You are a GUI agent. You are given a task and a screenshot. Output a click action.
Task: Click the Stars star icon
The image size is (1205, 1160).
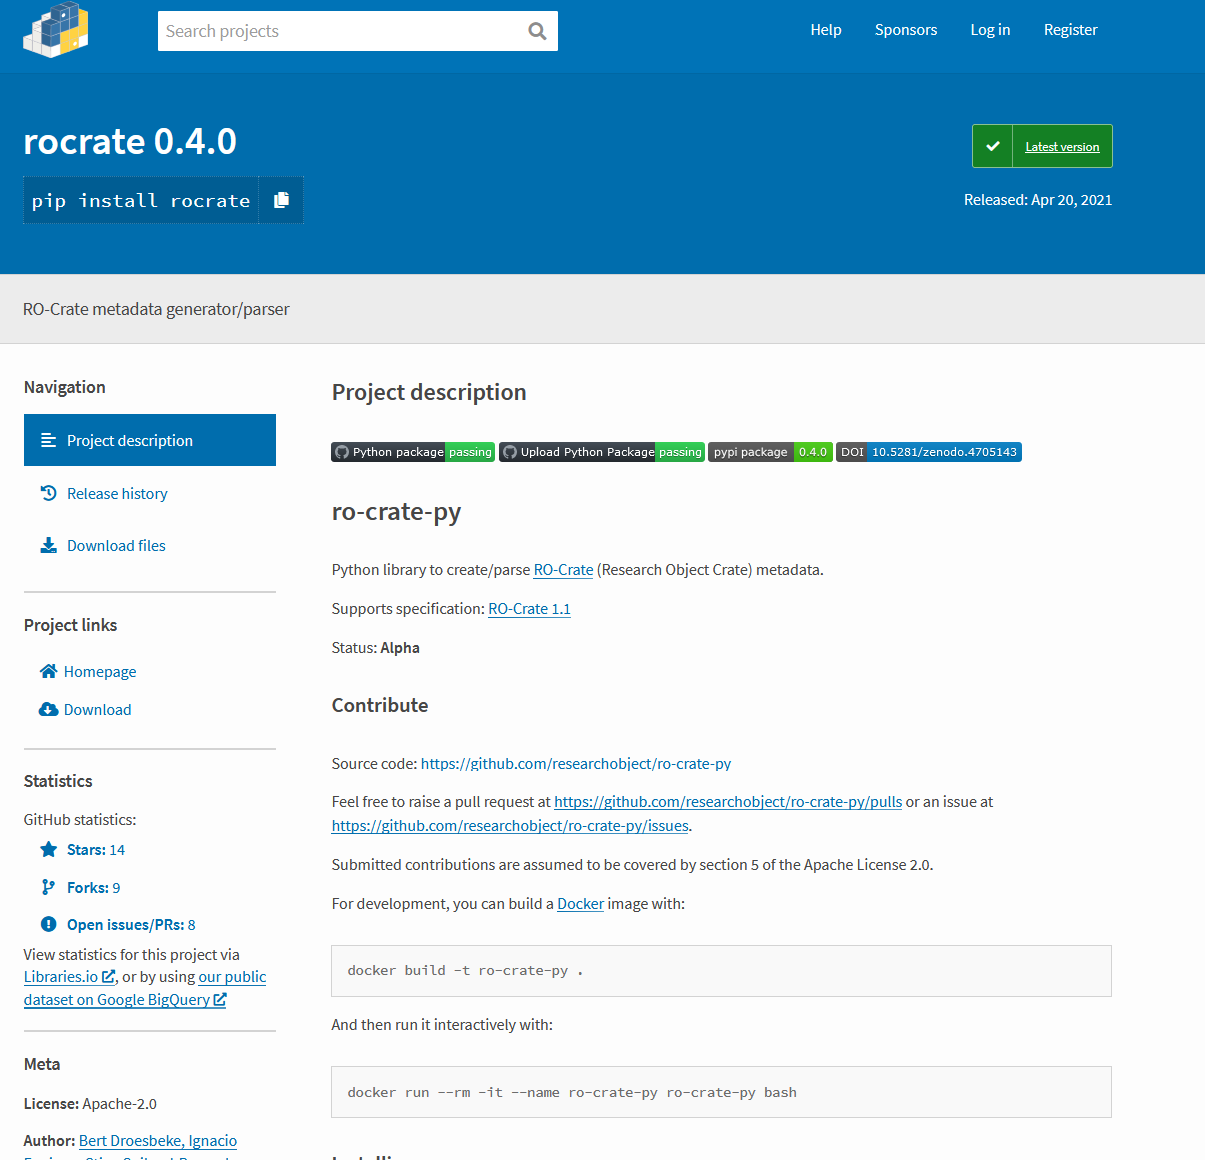[48, 849]
